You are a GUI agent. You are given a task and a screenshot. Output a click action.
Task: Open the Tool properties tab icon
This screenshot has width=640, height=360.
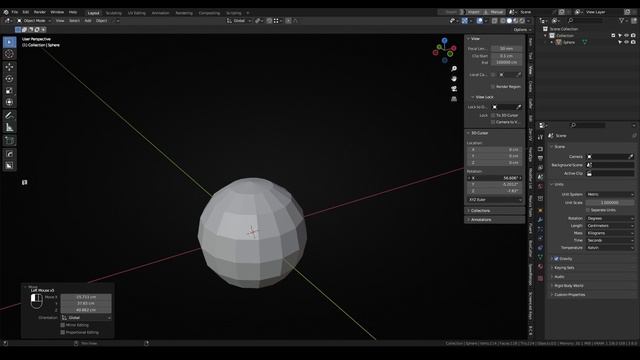540,137
